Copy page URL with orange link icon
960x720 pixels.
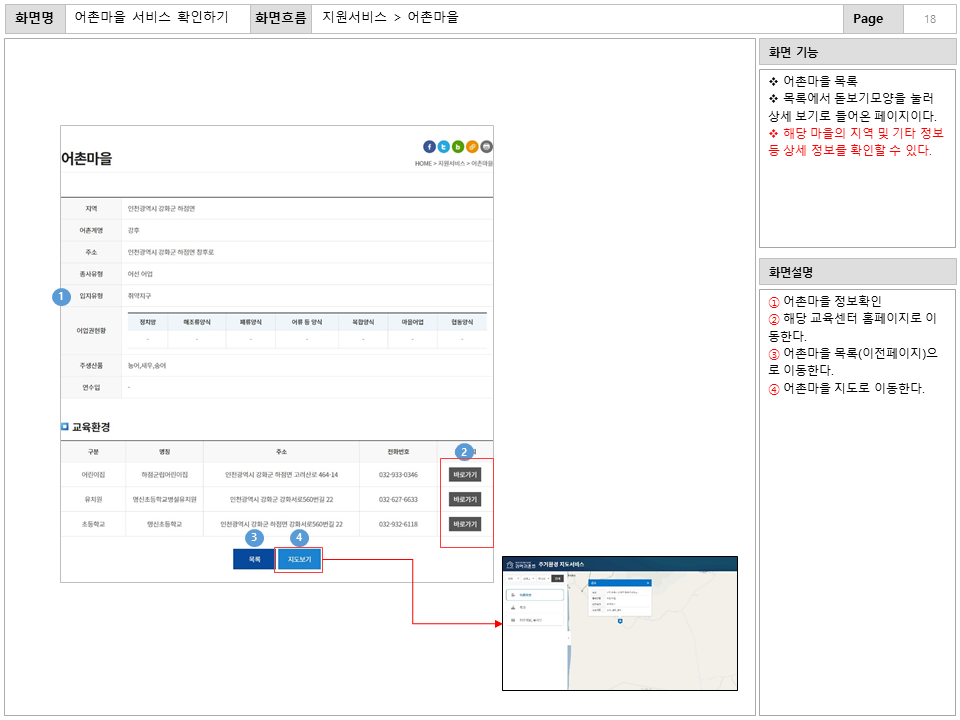tap(472, 146)
